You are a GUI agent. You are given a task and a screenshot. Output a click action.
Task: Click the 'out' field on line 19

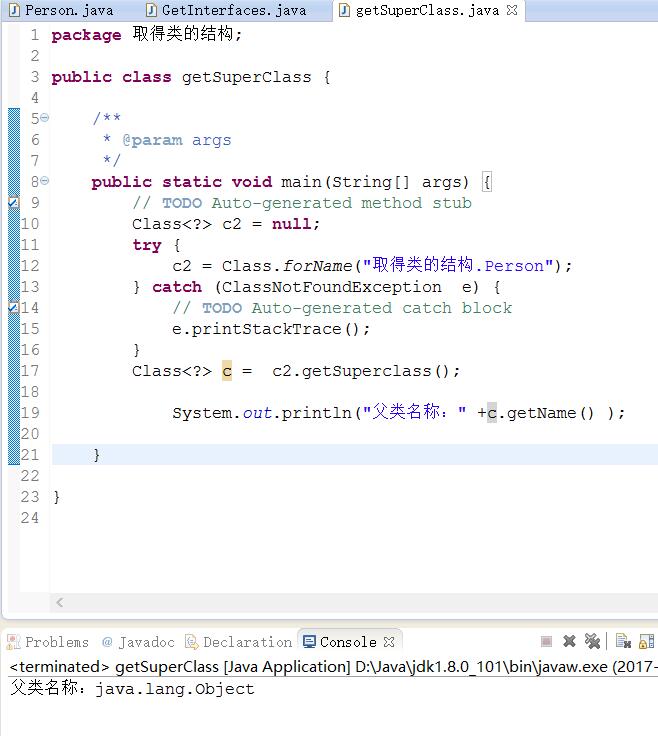257,413
